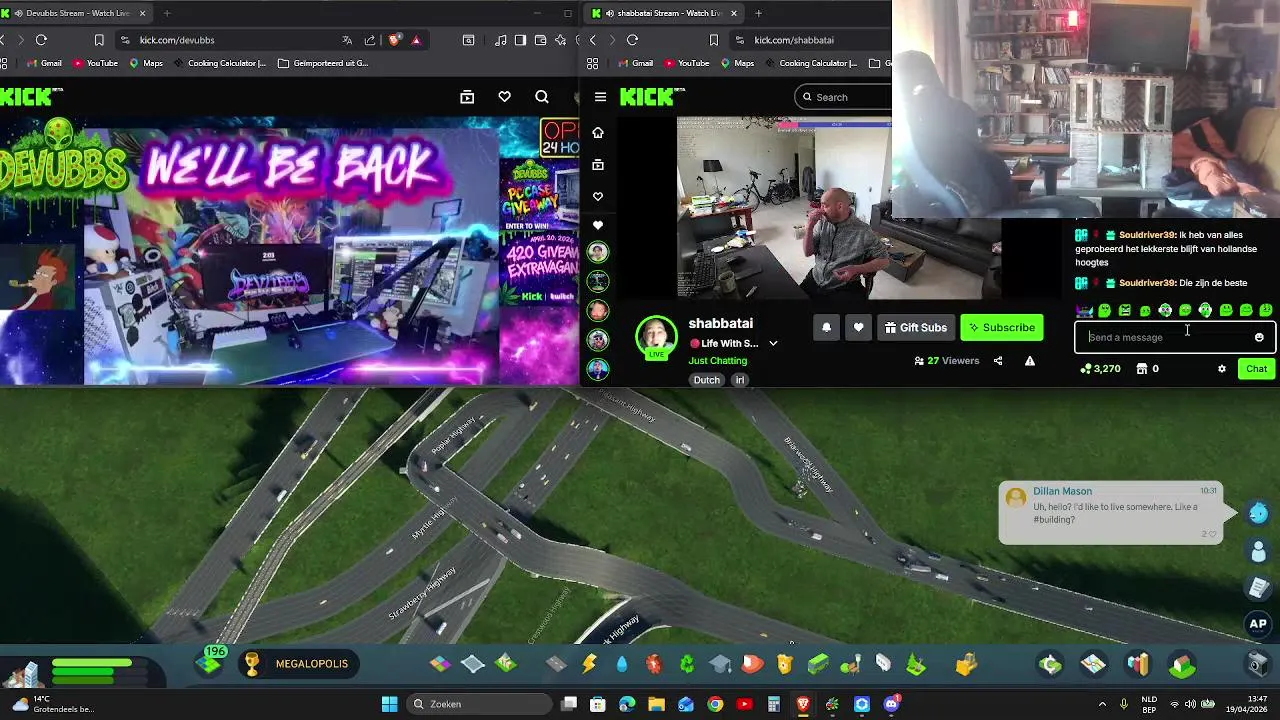Reload the devubbs browser page

tap(41, 40)
